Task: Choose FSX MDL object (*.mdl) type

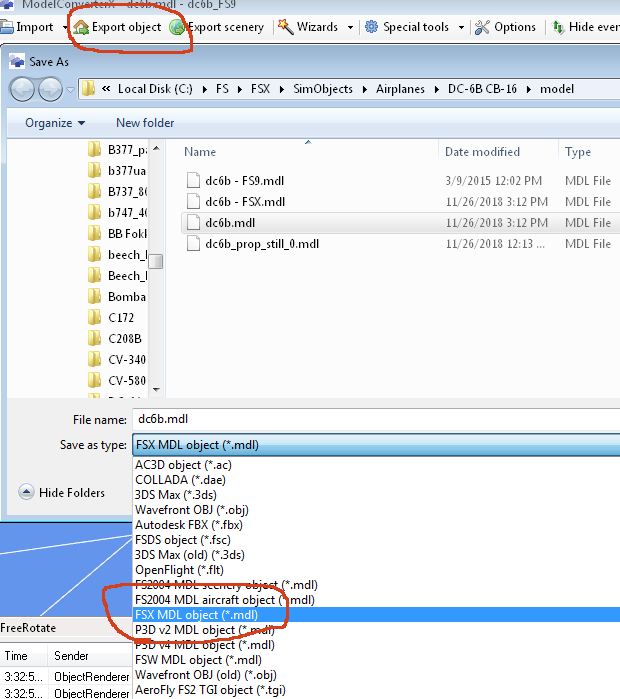Action: point(376,615)
